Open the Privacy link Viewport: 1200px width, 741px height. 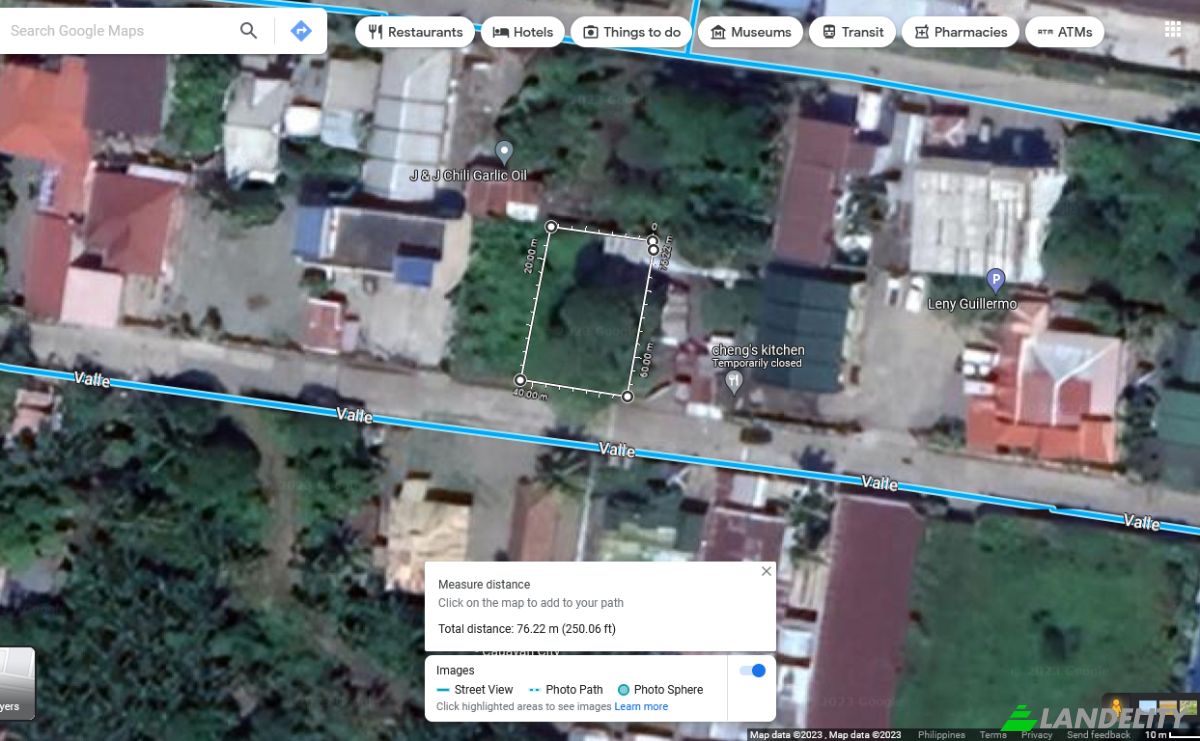pos(1037,735)
